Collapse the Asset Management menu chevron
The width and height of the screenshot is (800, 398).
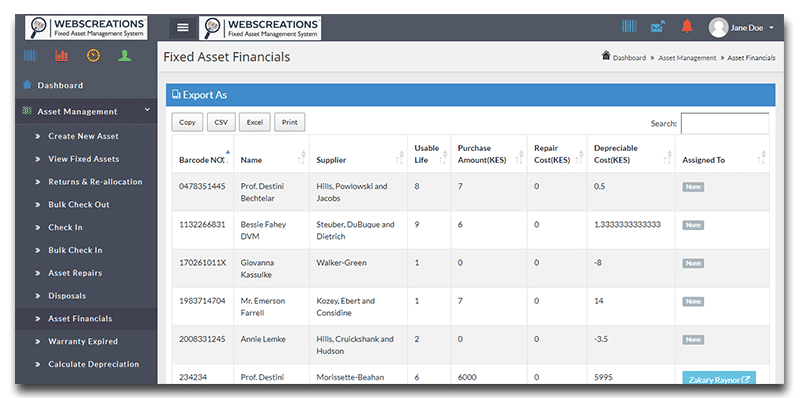147,110
